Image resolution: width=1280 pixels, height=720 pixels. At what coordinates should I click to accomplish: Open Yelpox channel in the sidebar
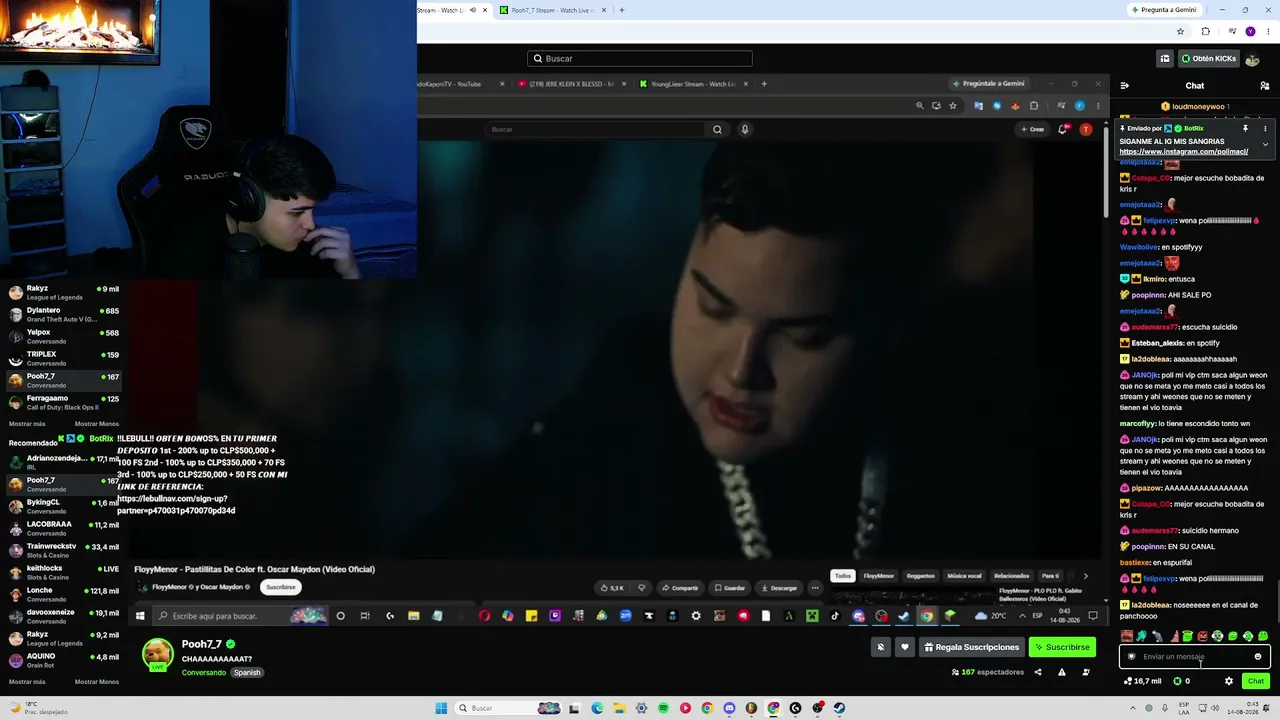click(62, 337)
